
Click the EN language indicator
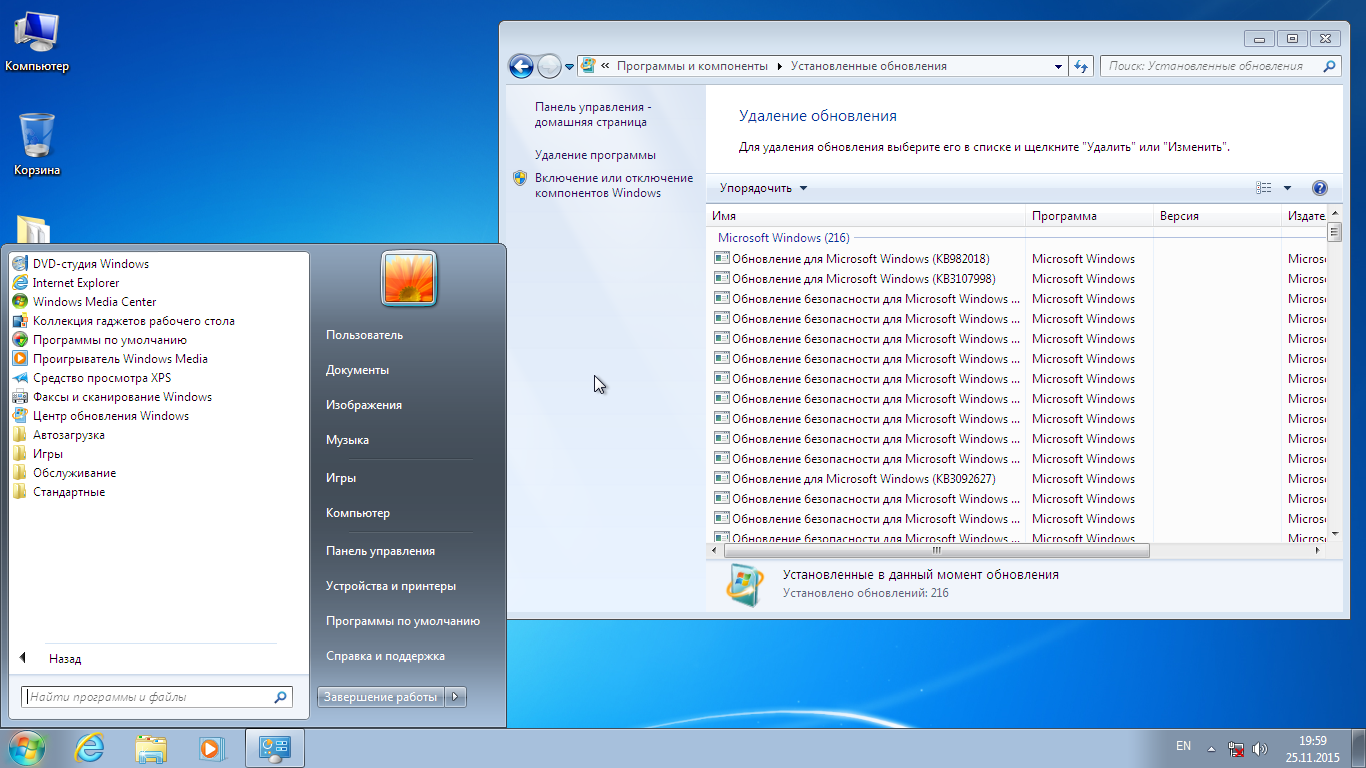1183,746
